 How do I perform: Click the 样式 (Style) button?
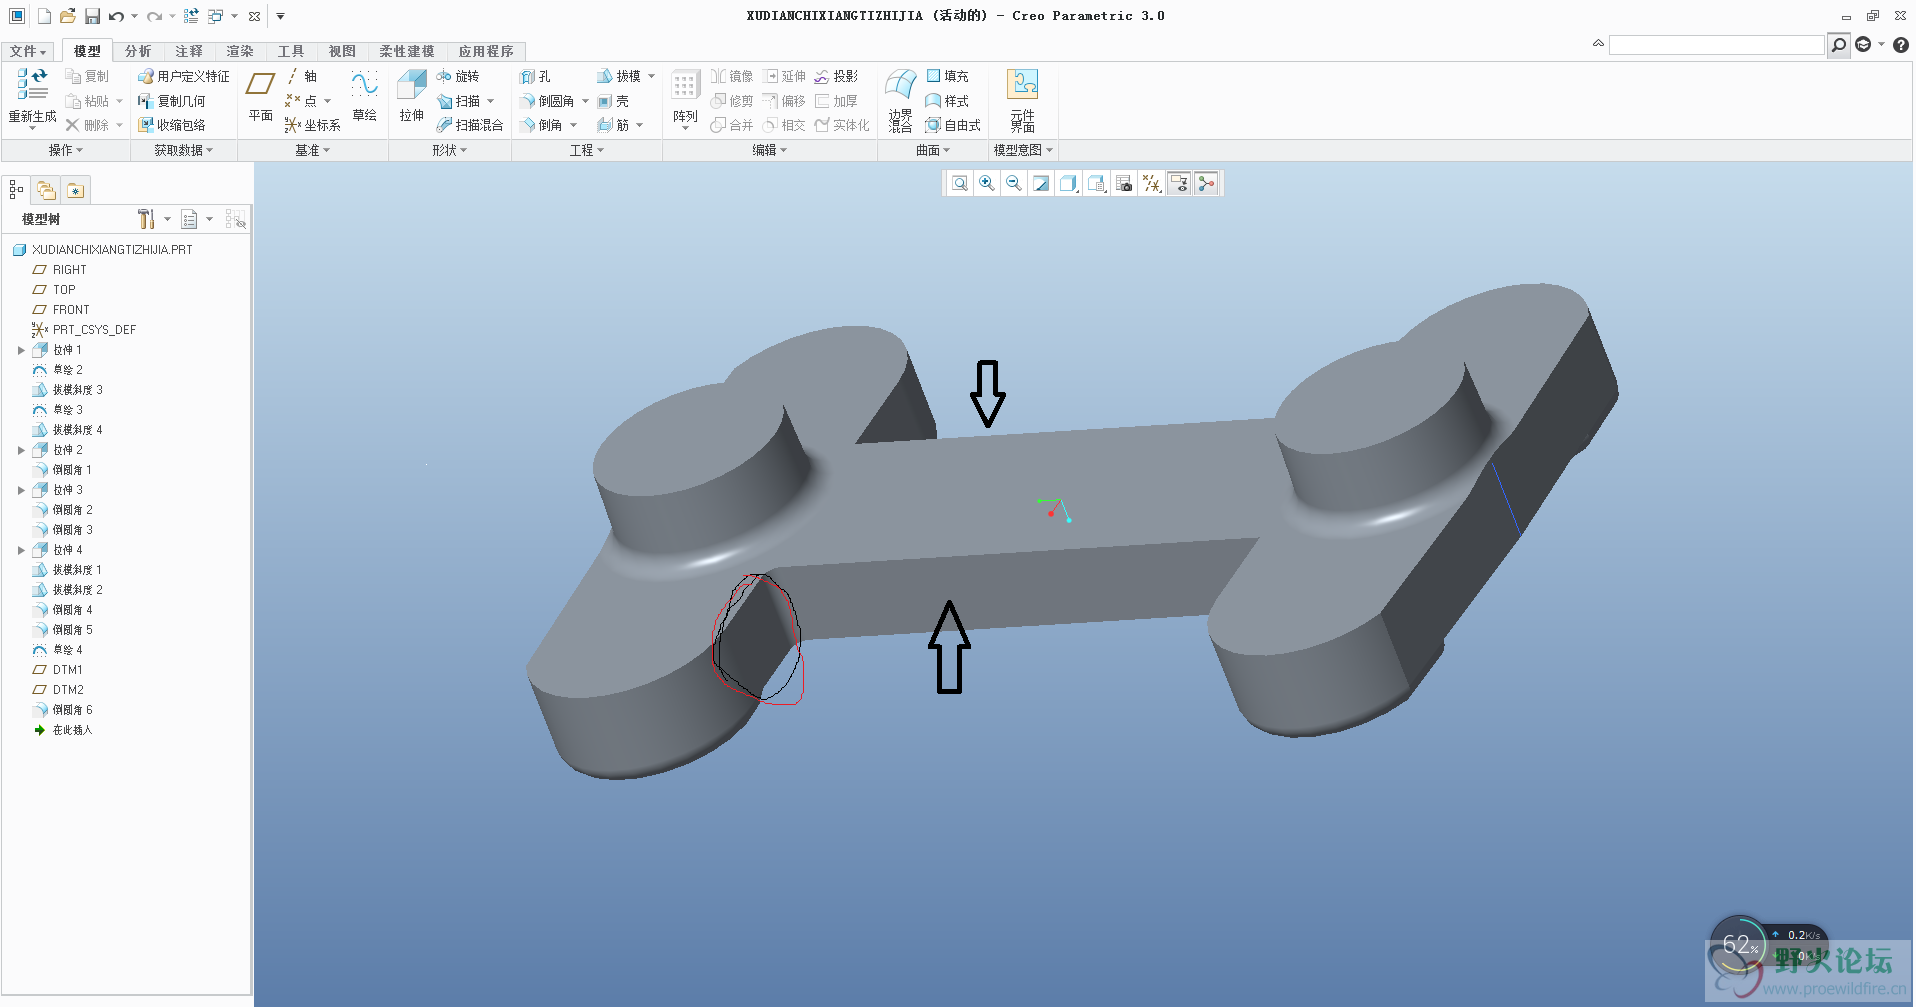pos(947,101)
